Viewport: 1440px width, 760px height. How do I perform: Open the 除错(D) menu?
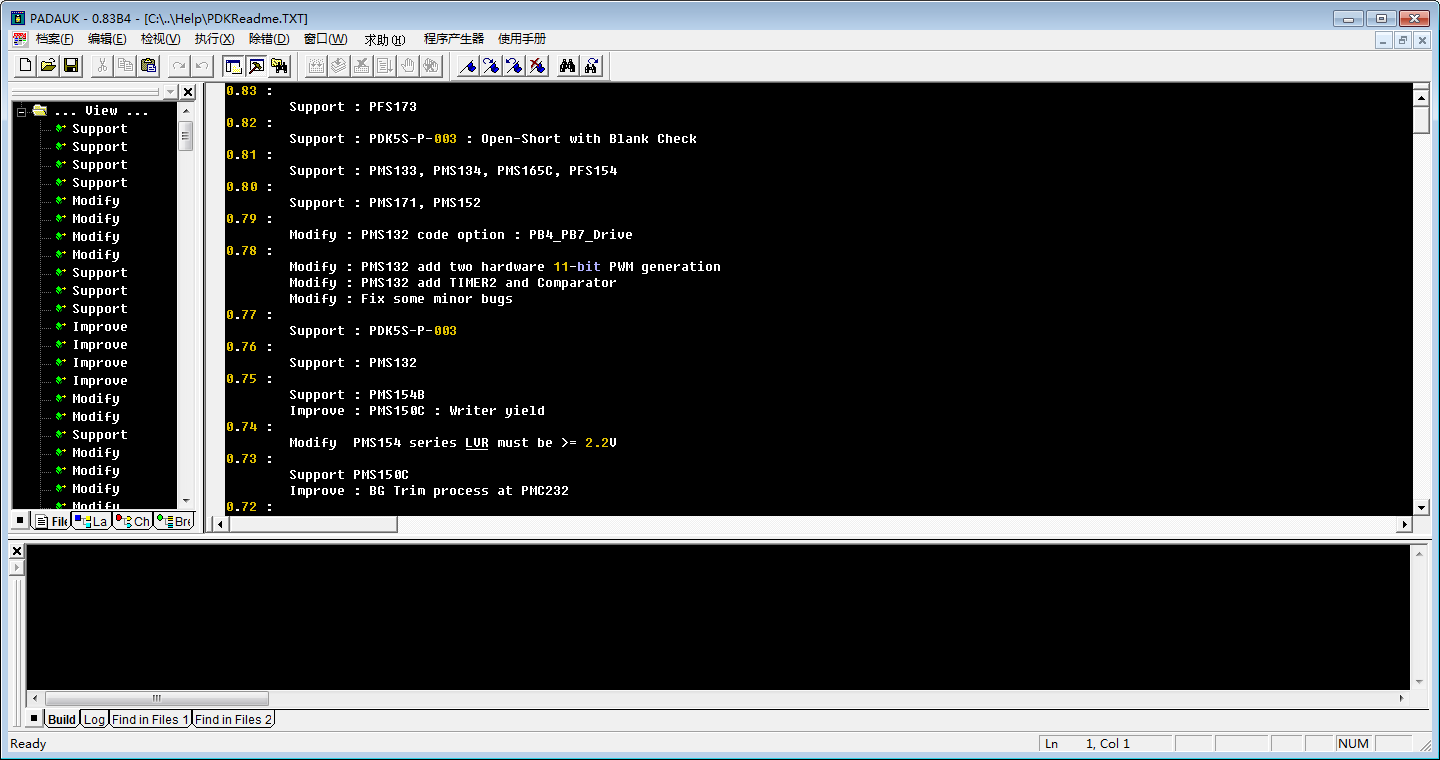(269, 39)
